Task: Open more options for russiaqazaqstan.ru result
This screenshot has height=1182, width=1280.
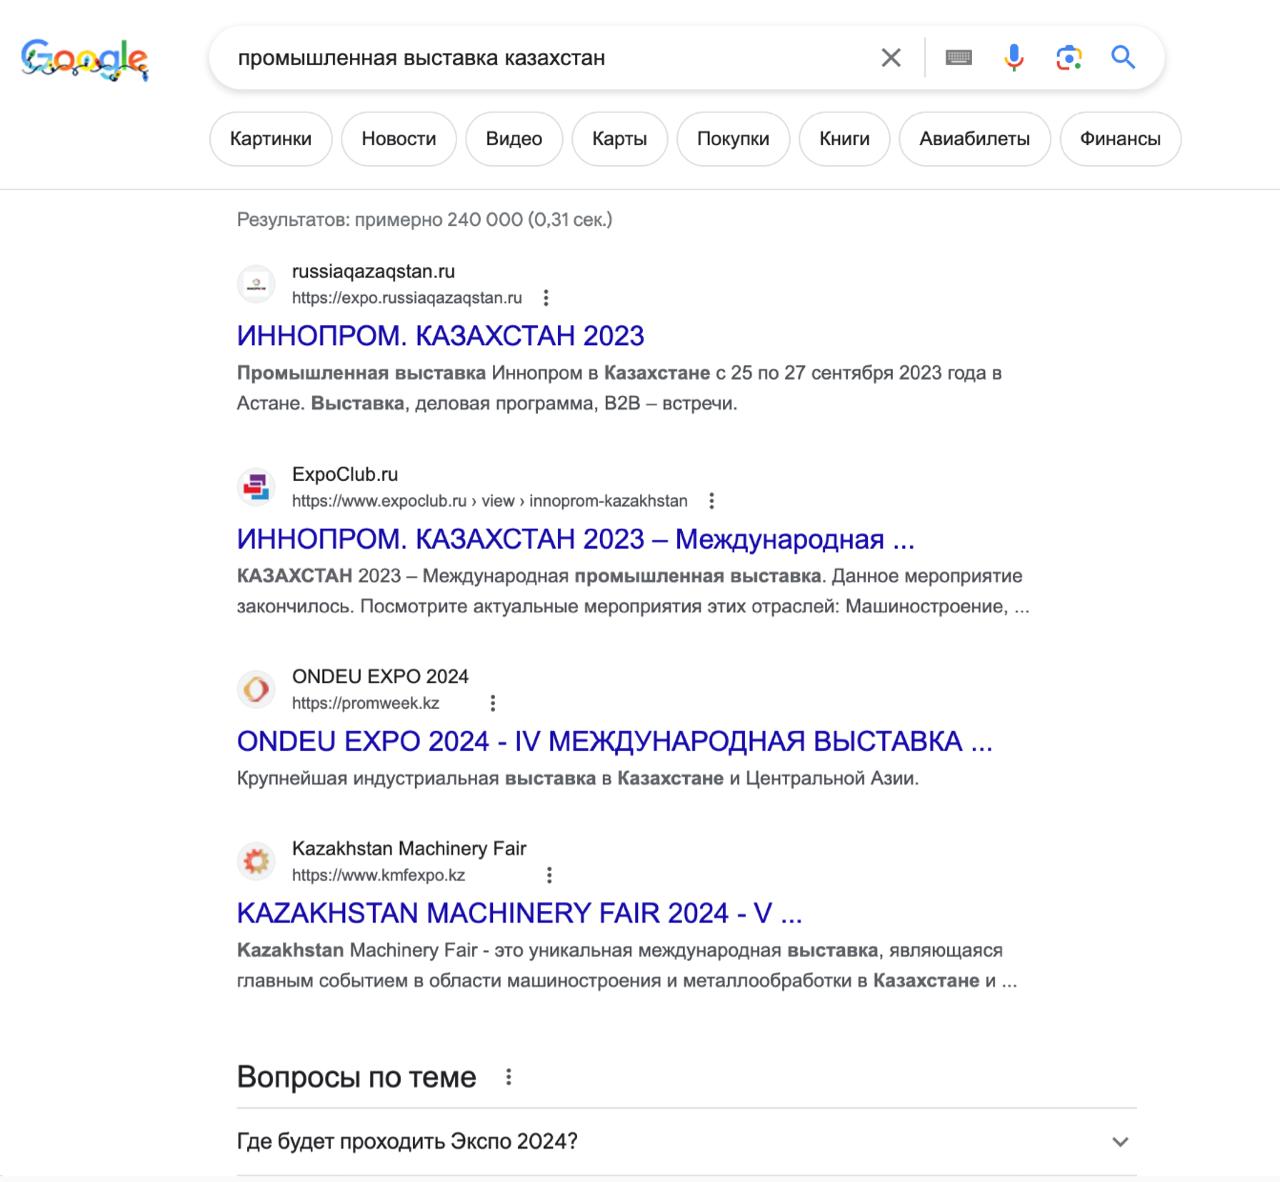Action: click(546, 298)
